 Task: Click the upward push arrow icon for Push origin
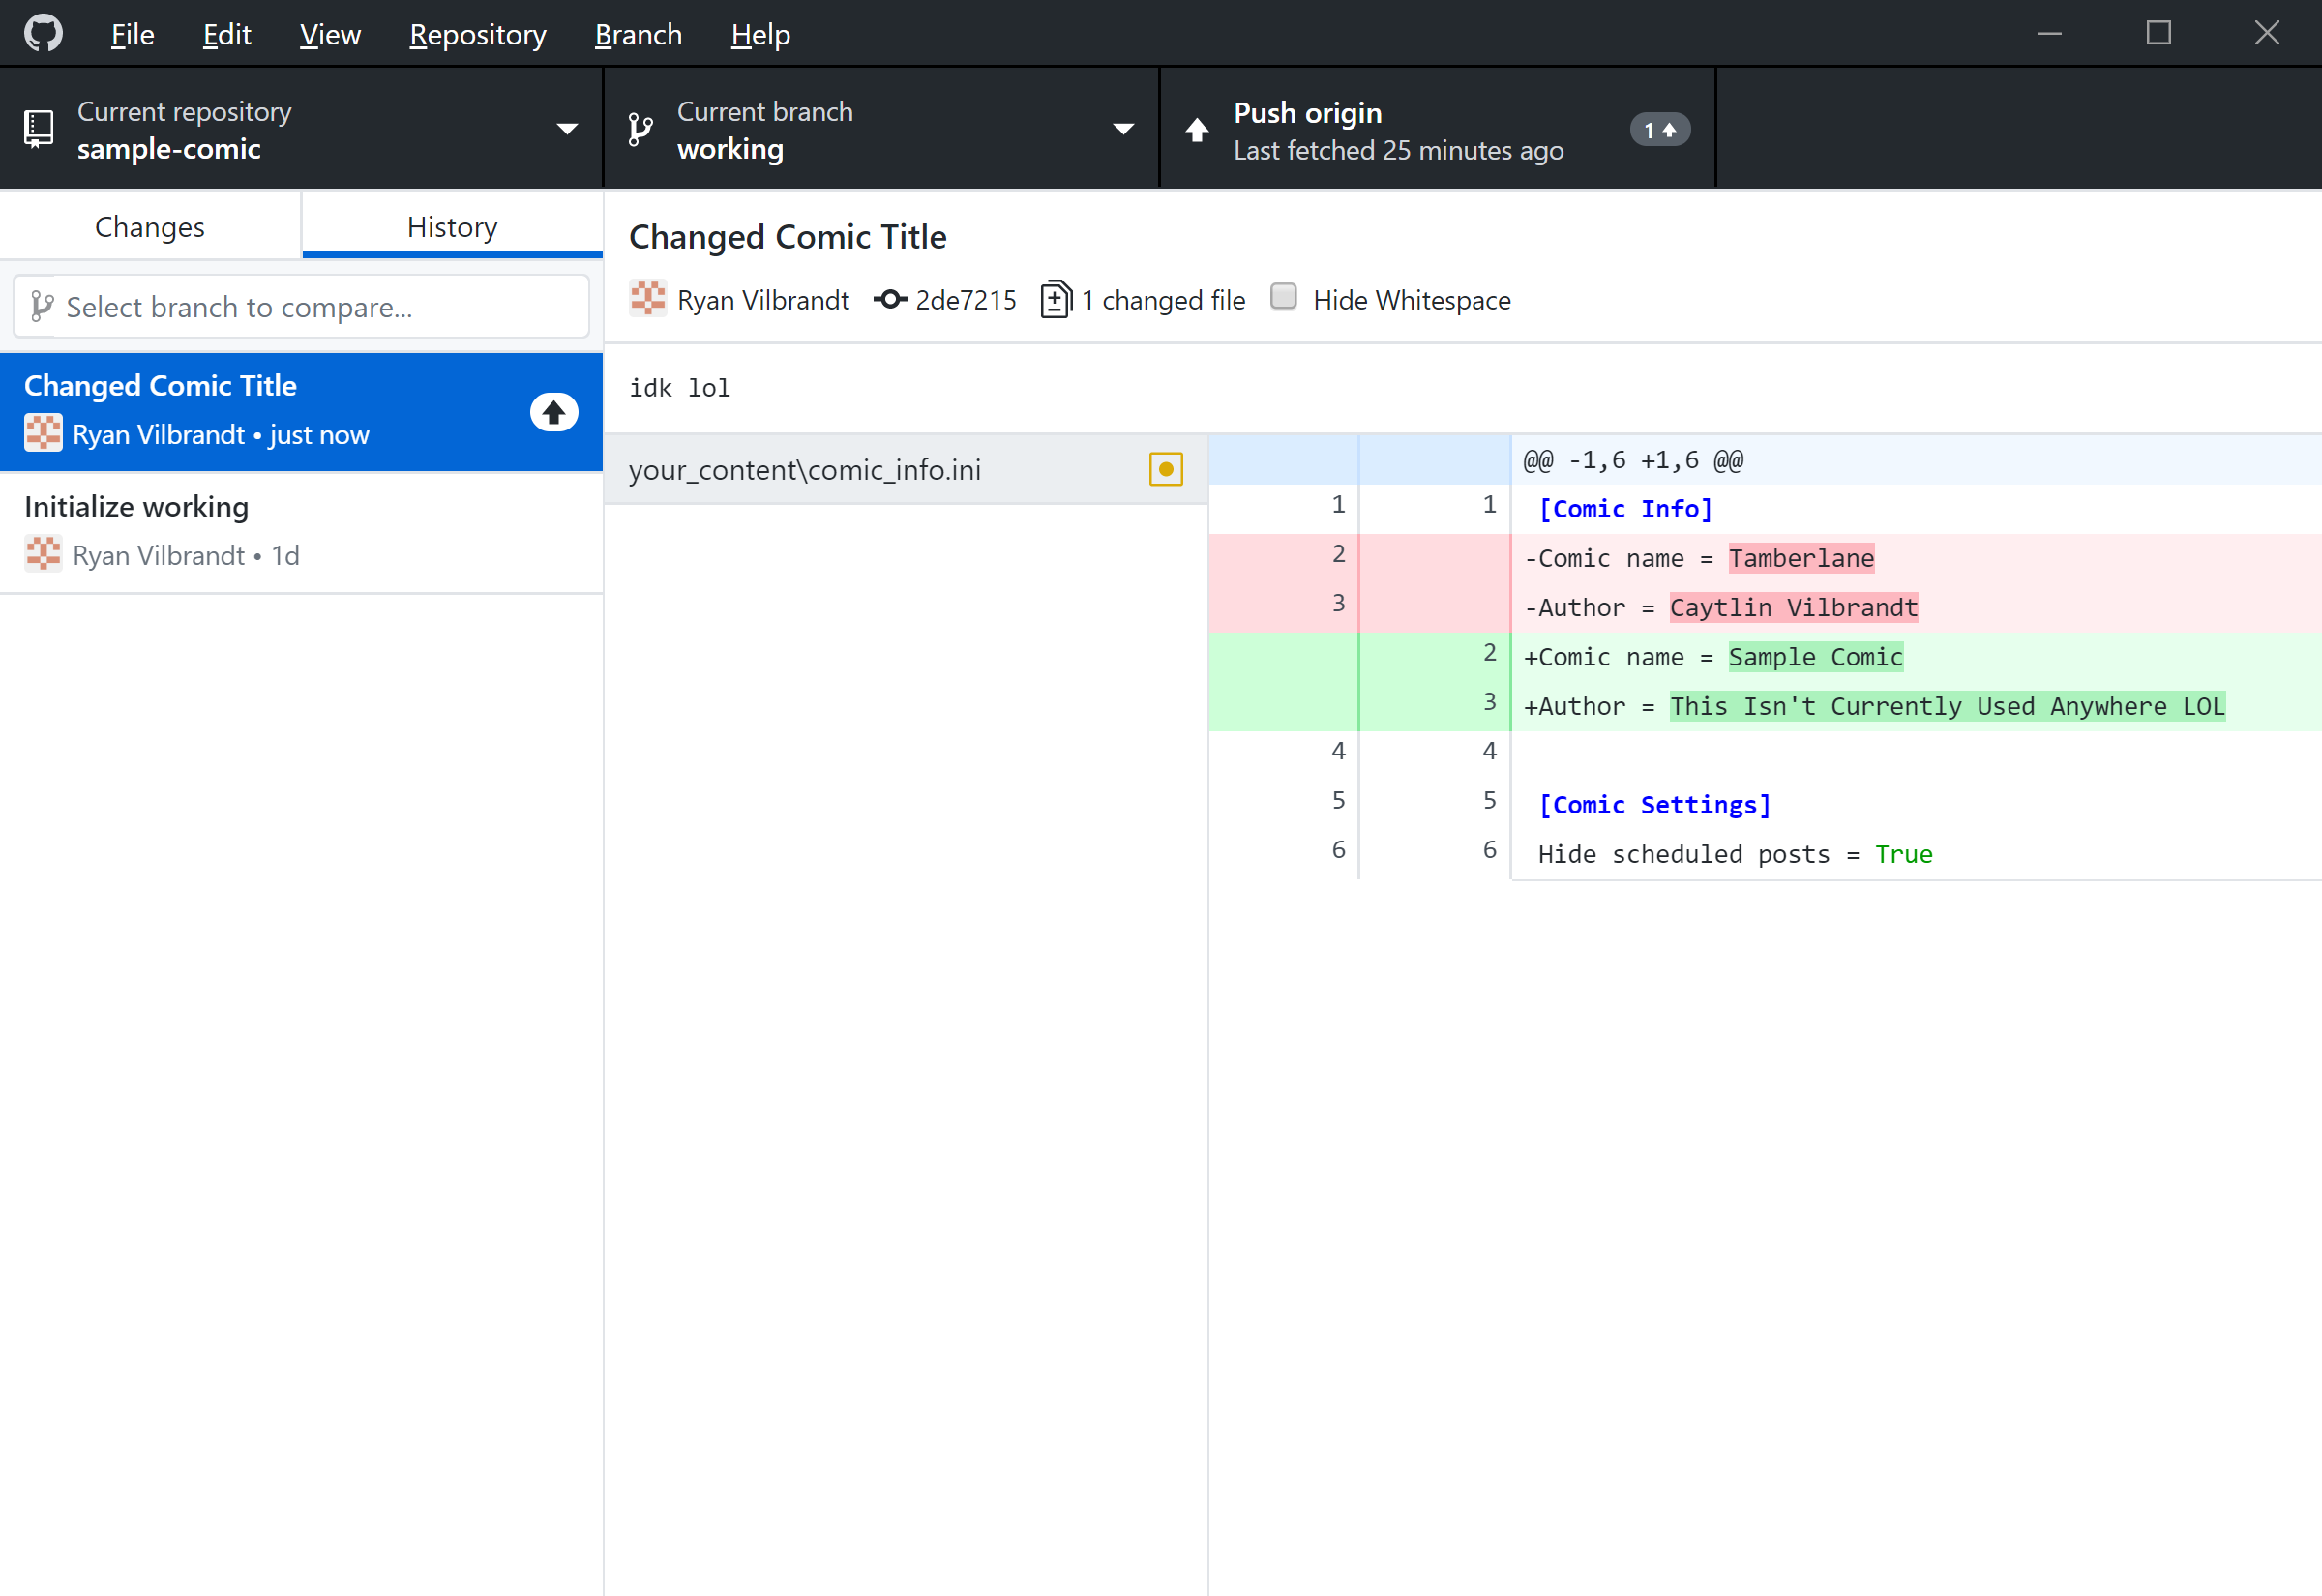click(x=1197, y=130)
